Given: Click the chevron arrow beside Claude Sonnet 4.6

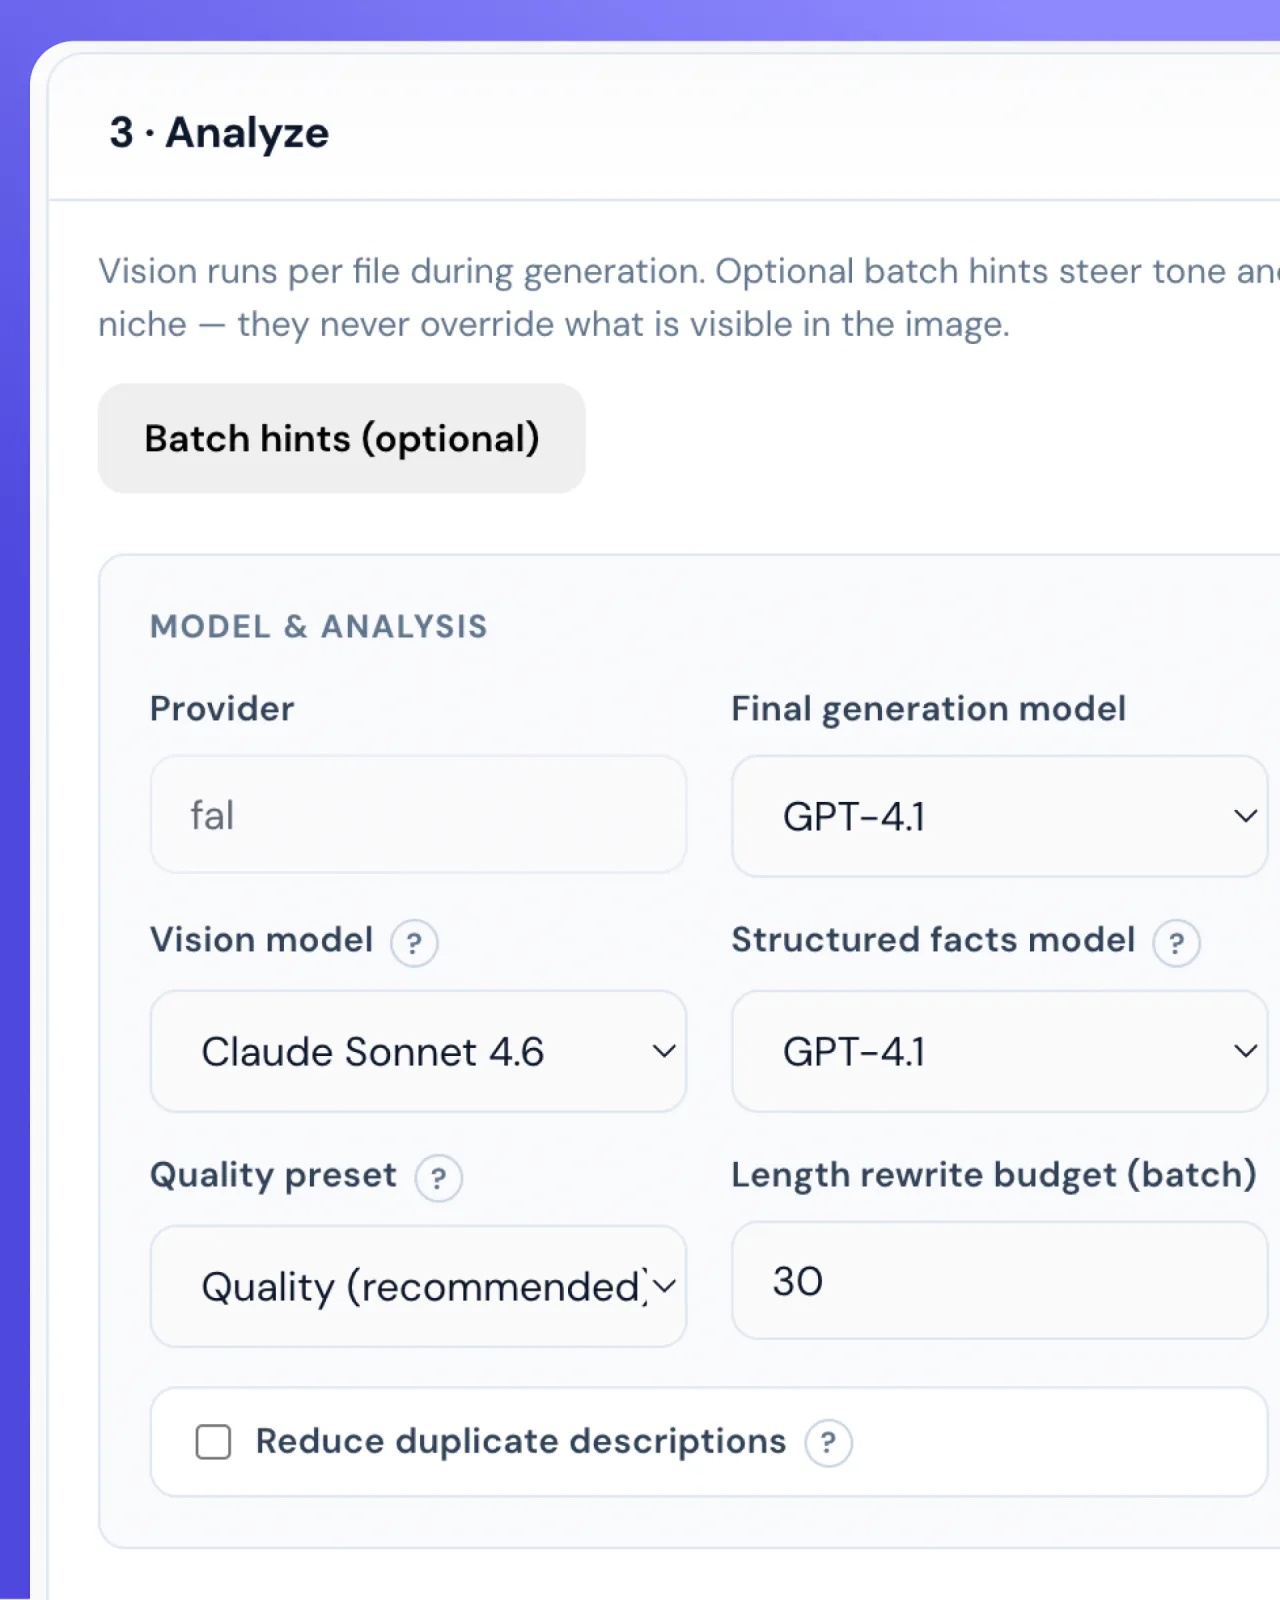Looking at the screenshot, I should 664,1051.
